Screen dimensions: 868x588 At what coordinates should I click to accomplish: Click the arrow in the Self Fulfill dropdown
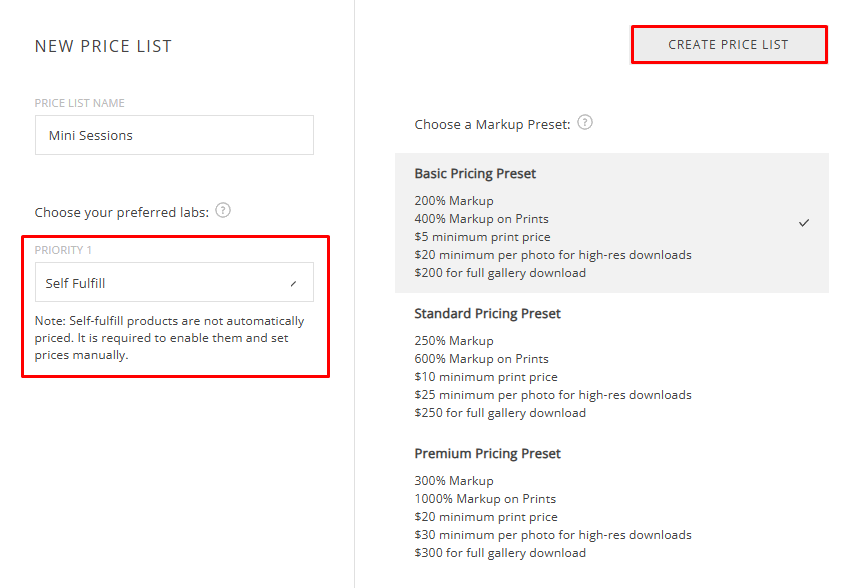point(293,284)
